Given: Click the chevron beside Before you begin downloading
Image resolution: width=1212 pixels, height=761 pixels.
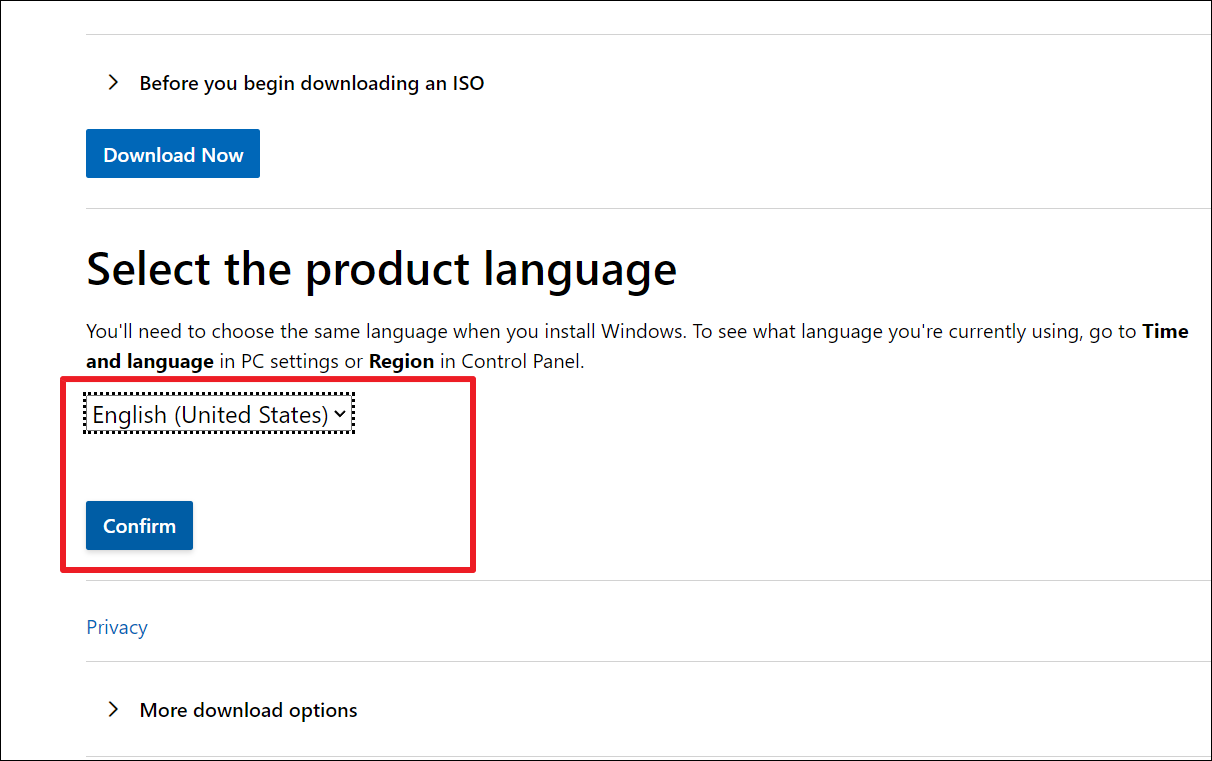Looking at the screenshot, I should (x=113, y=83).
